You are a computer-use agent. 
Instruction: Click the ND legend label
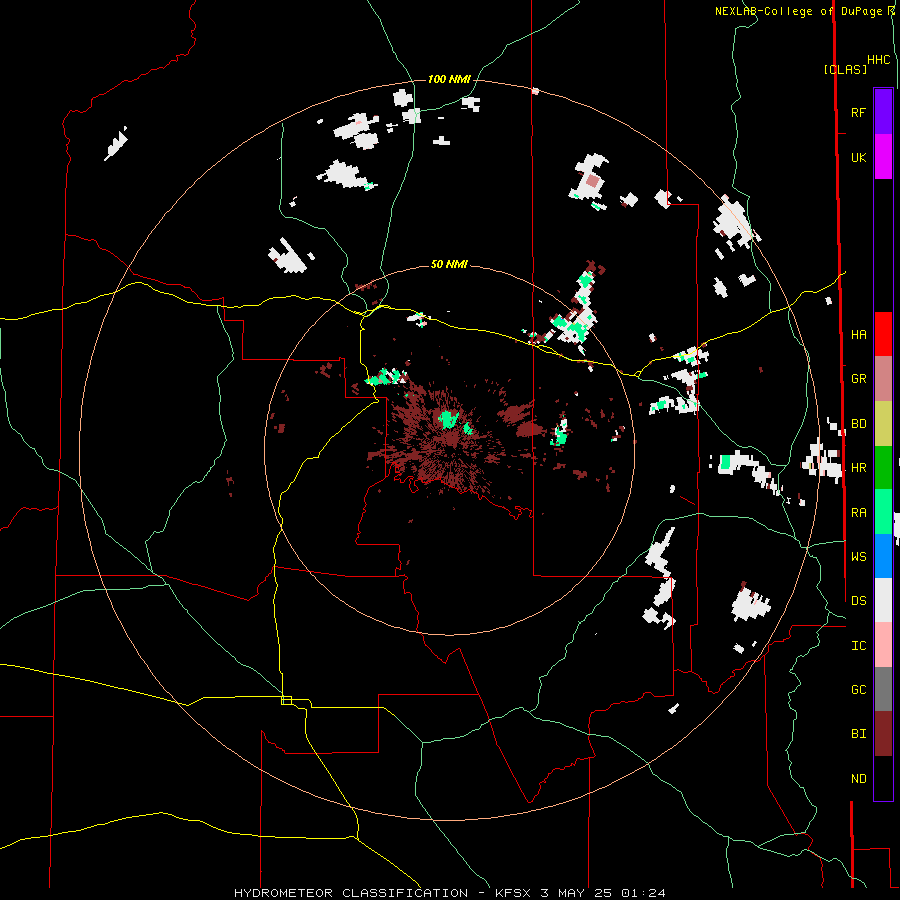tap(858, 779)
